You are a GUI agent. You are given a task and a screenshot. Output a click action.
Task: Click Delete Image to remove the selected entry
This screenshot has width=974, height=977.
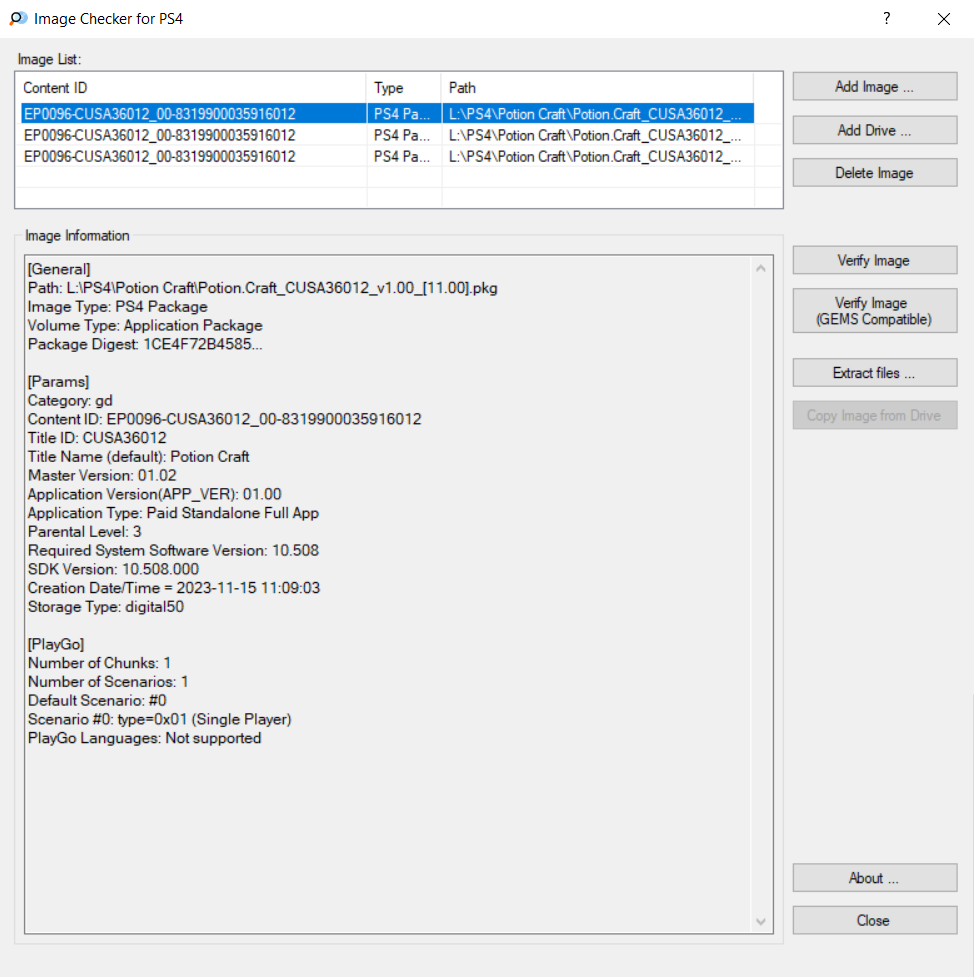pyautogui.click(x=874, y=173)
